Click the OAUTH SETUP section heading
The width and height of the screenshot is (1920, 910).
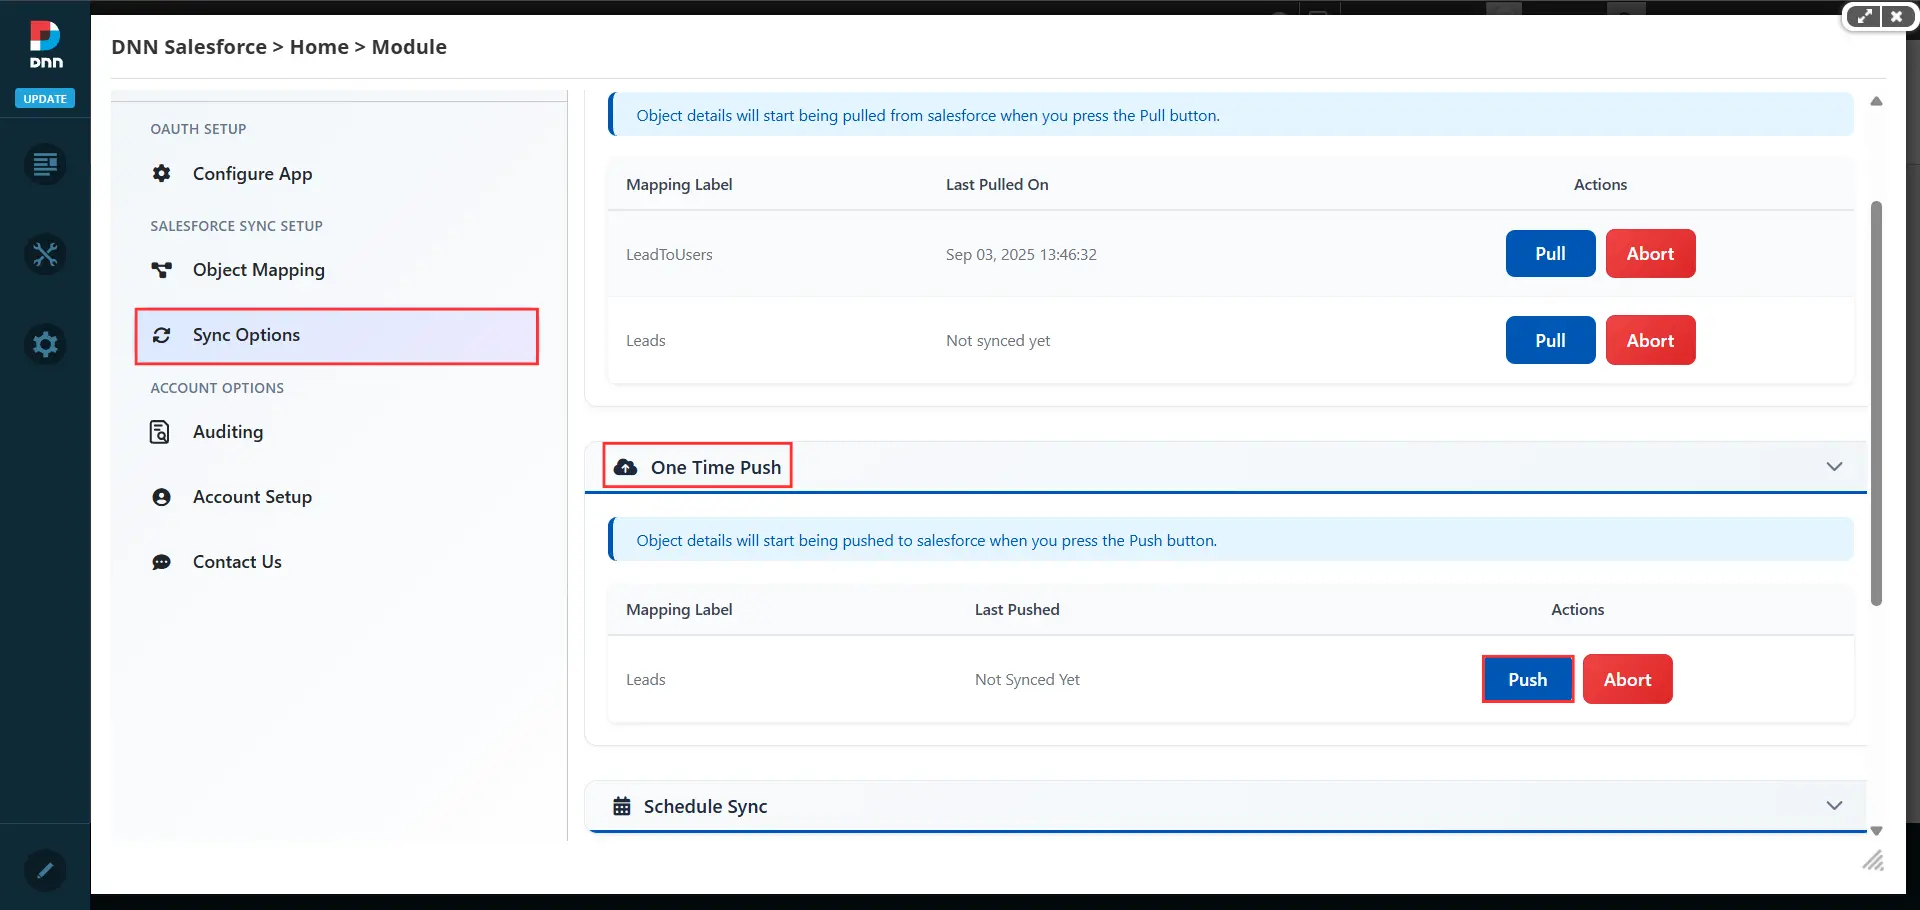pyautogui.click(x=198, y=129)
